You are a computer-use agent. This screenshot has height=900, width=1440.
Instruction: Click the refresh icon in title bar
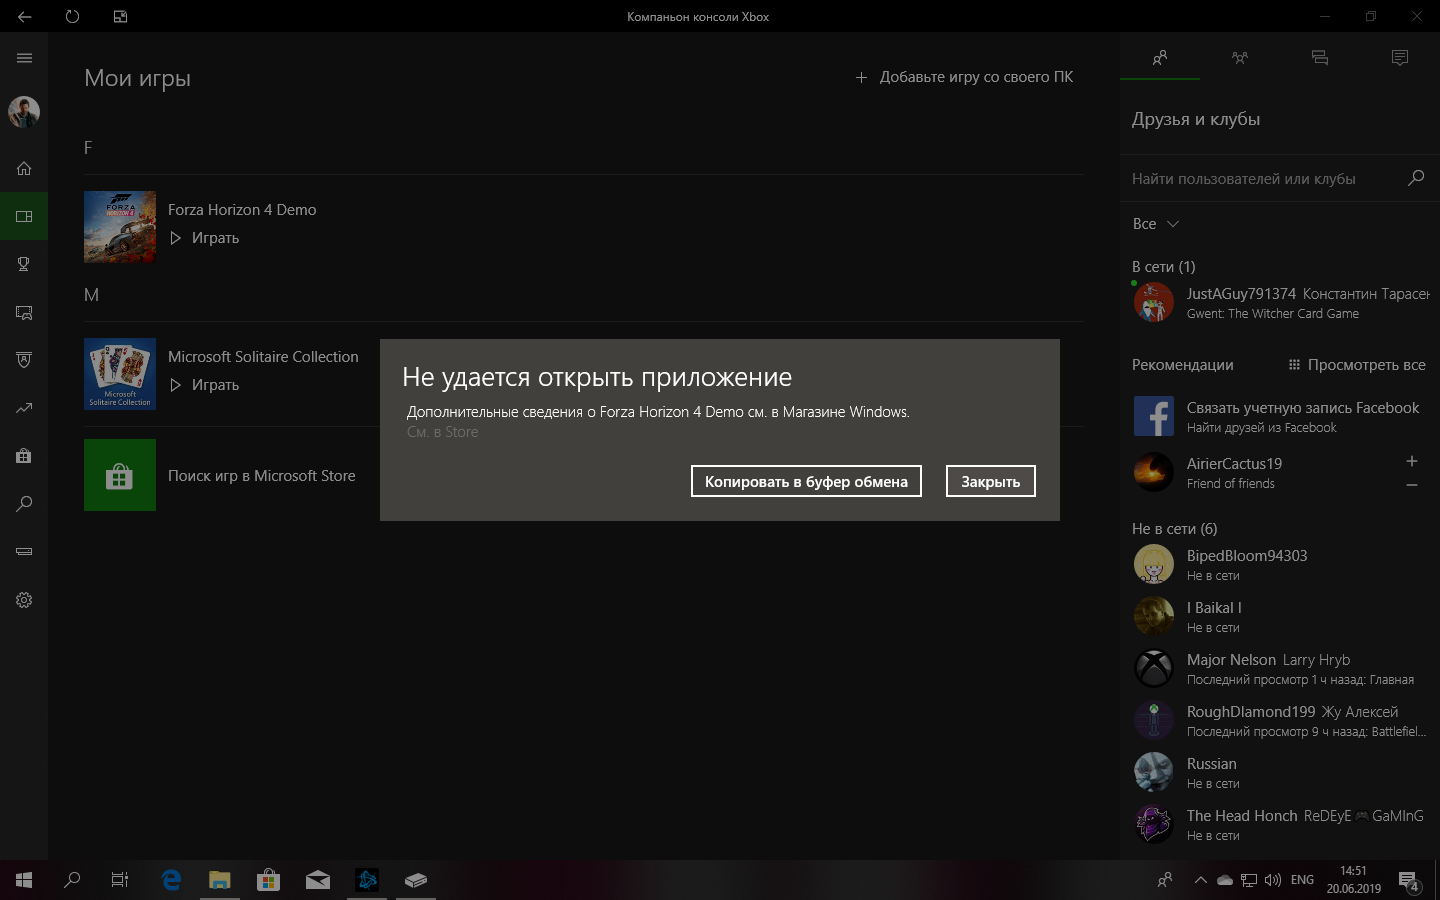tap(72, 16)
